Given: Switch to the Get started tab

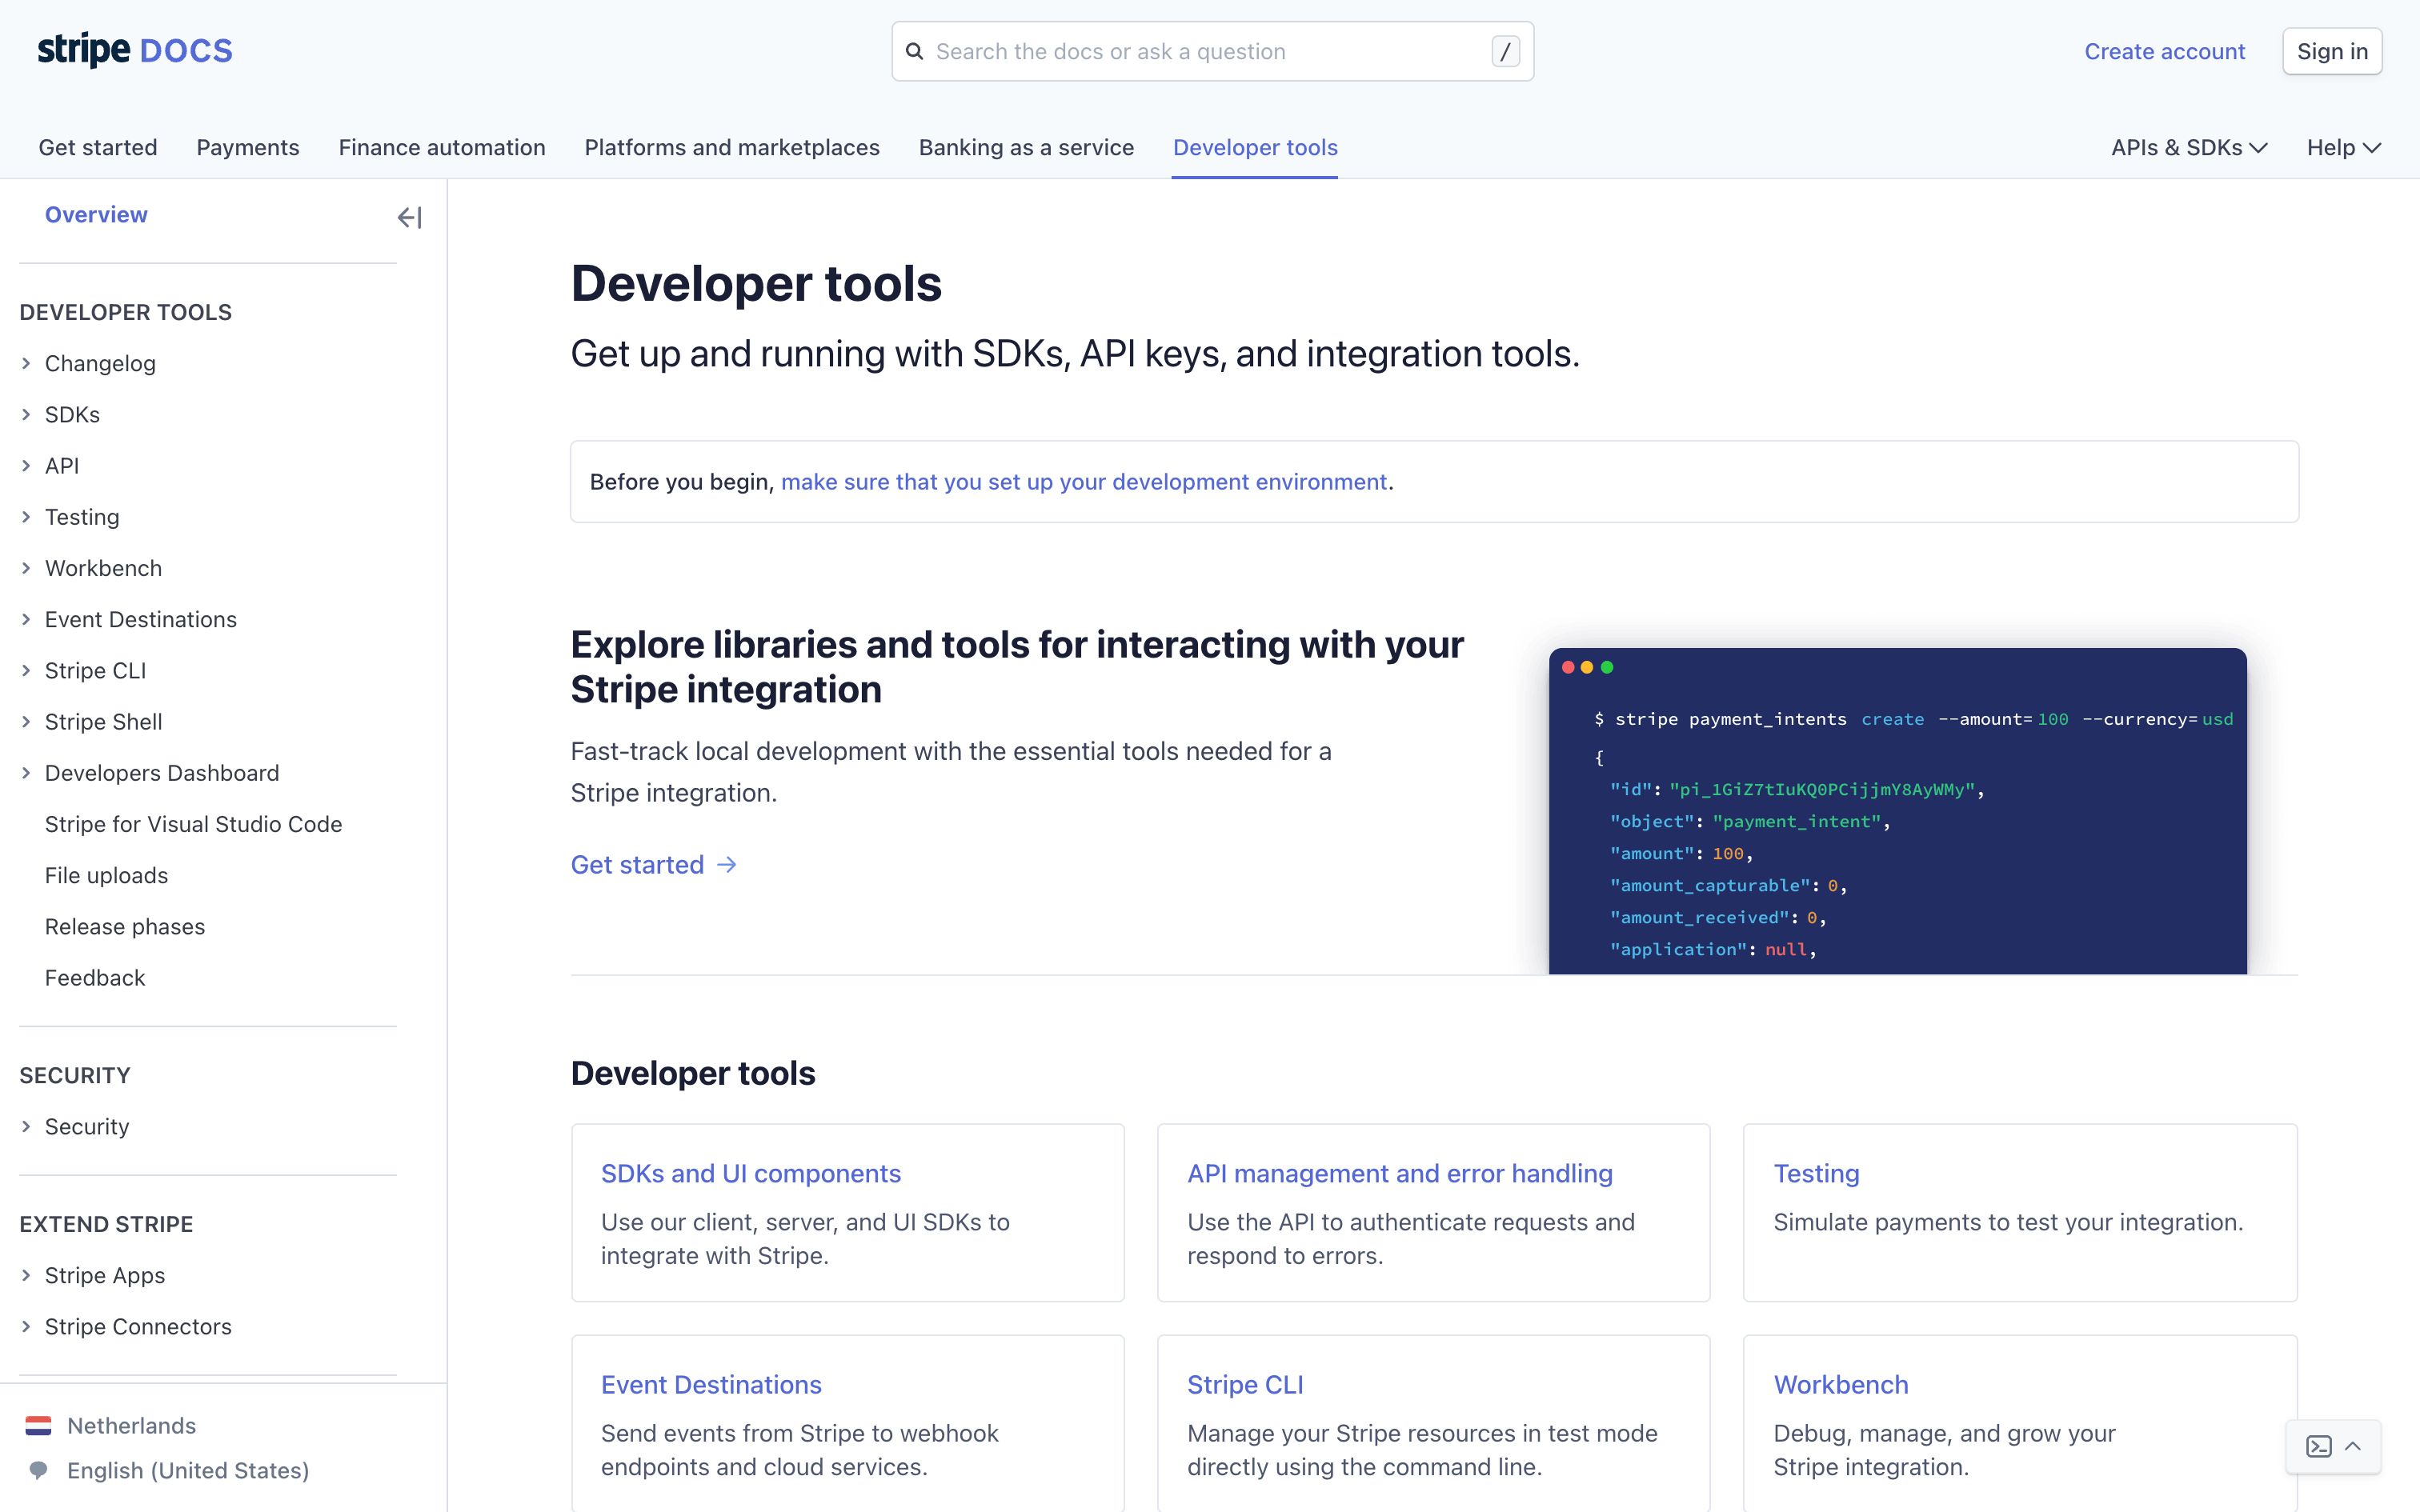Looking at the screenshot, I should 98,147.
